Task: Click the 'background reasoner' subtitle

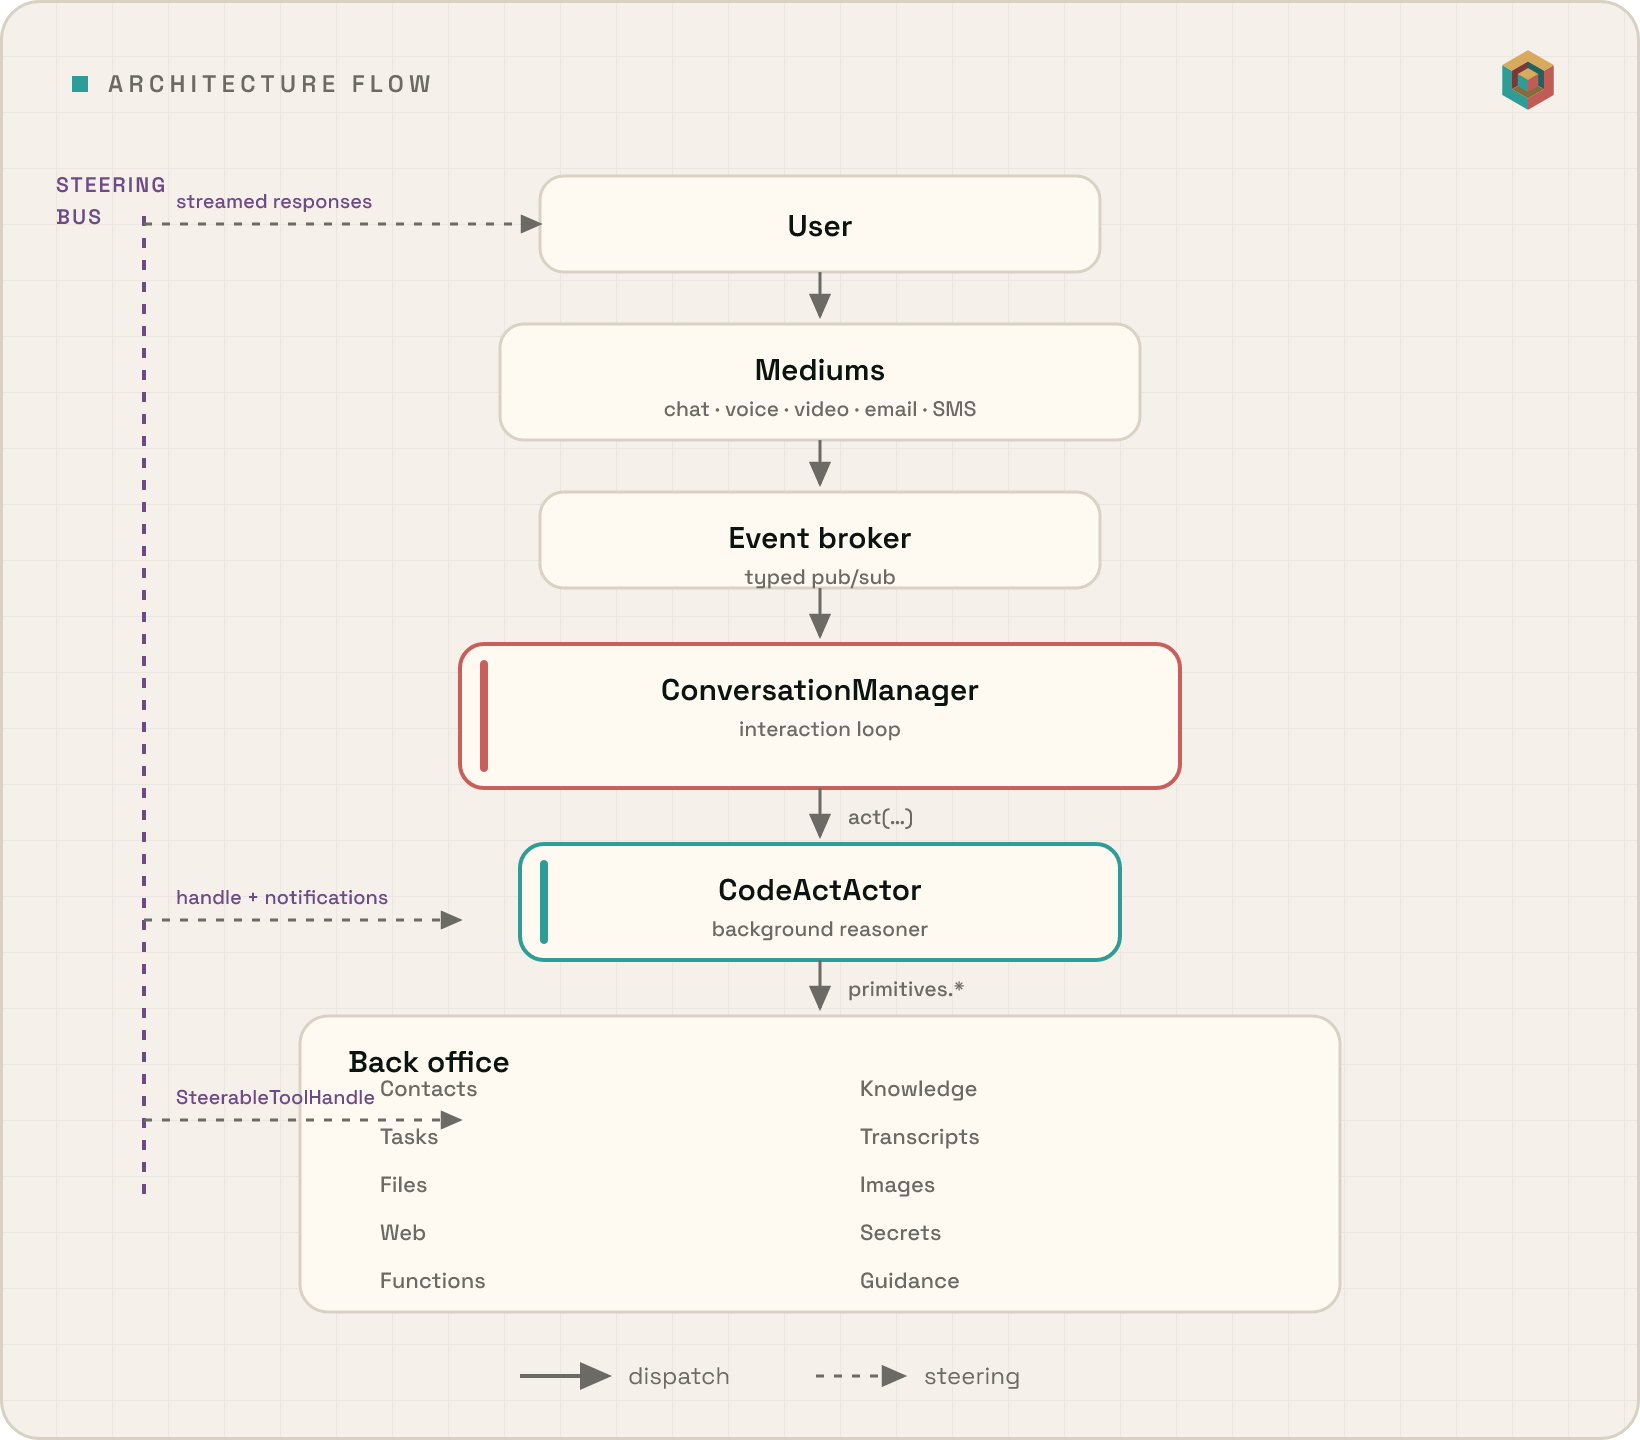Action: (x=820, y=929)
